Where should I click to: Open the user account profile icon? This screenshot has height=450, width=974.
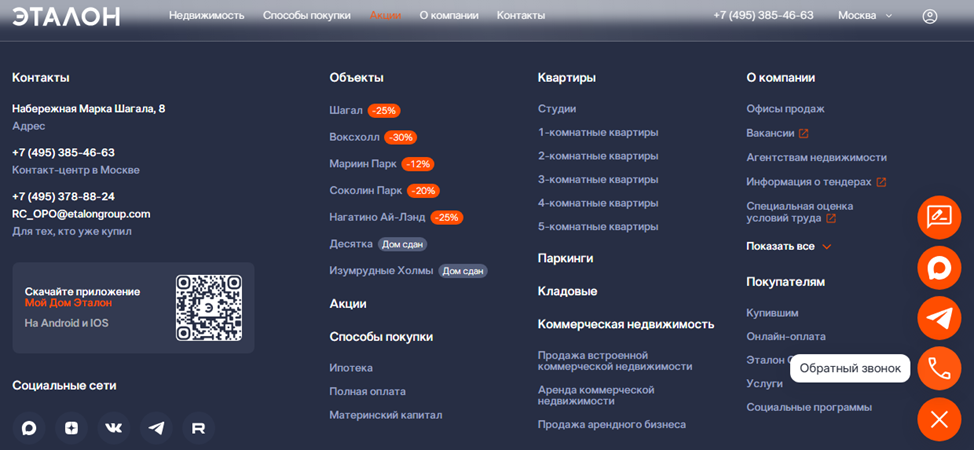click(929, 16)
